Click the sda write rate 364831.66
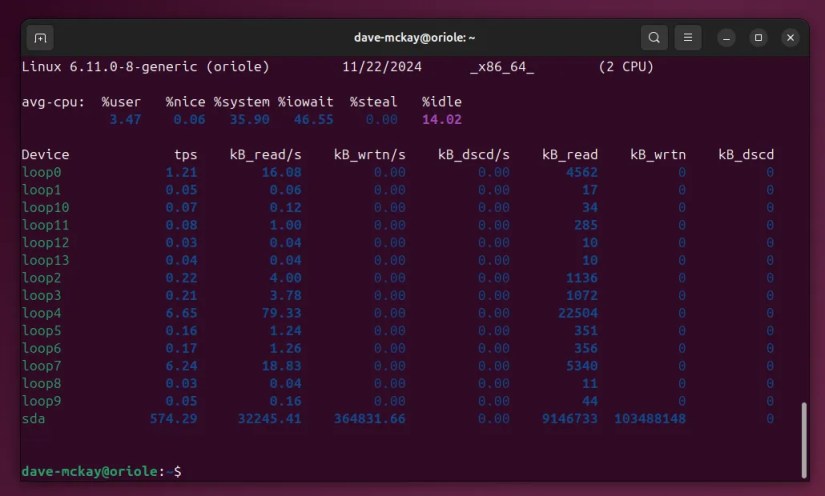This screenshot has width=825, height=496. coord(370,419)
